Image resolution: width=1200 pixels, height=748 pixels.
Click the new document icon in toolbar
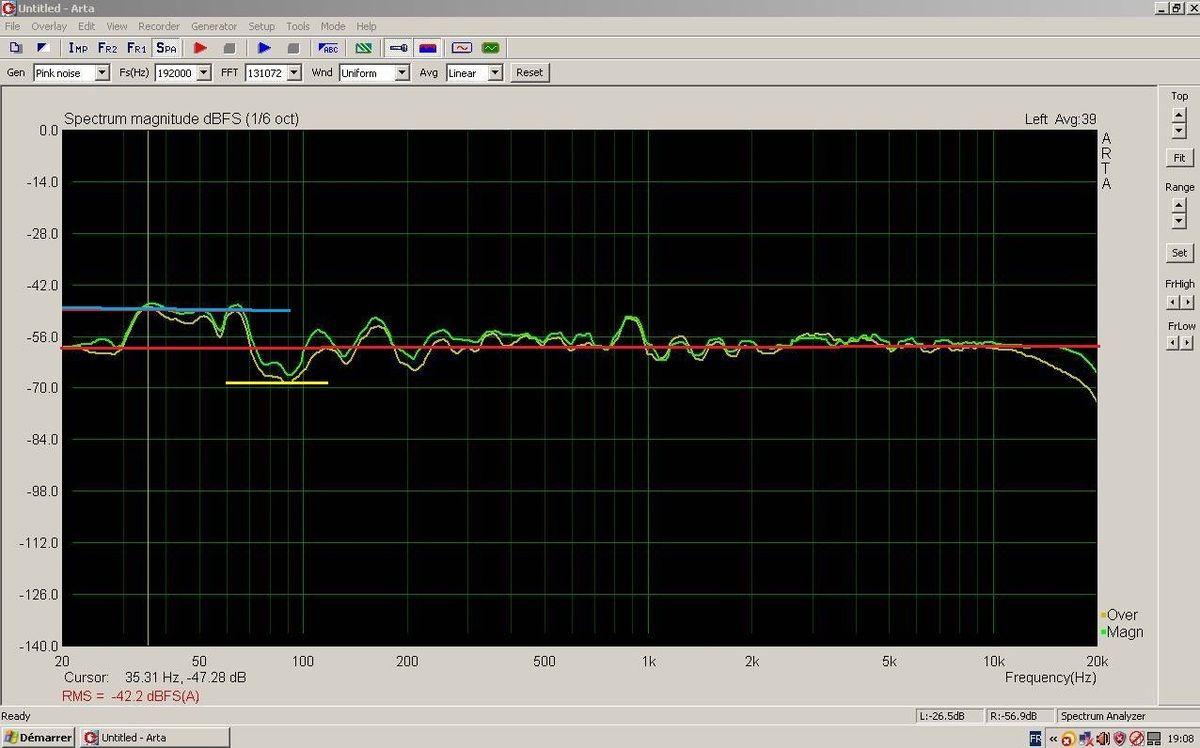click(15, 47)
